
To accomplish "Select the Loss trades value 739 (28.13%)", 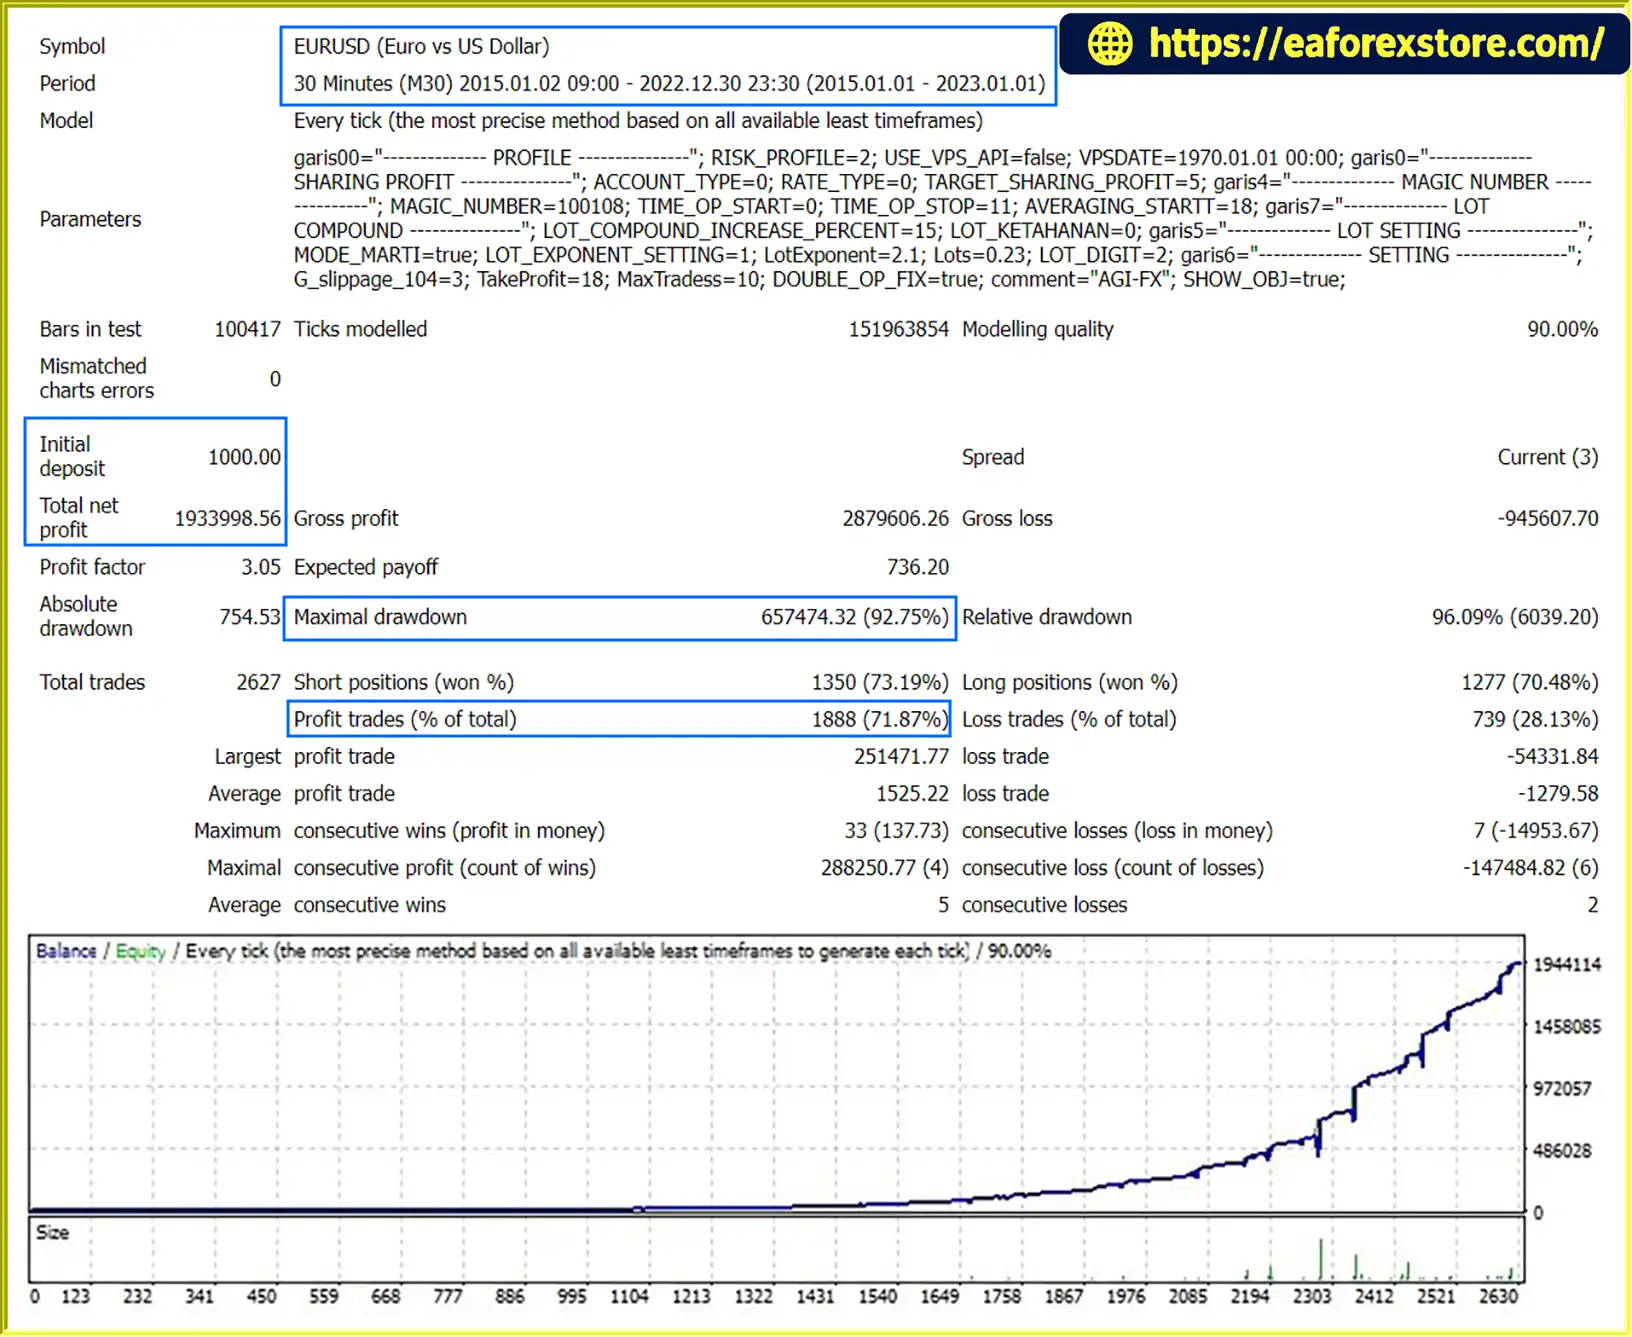I will (1535, 719).
